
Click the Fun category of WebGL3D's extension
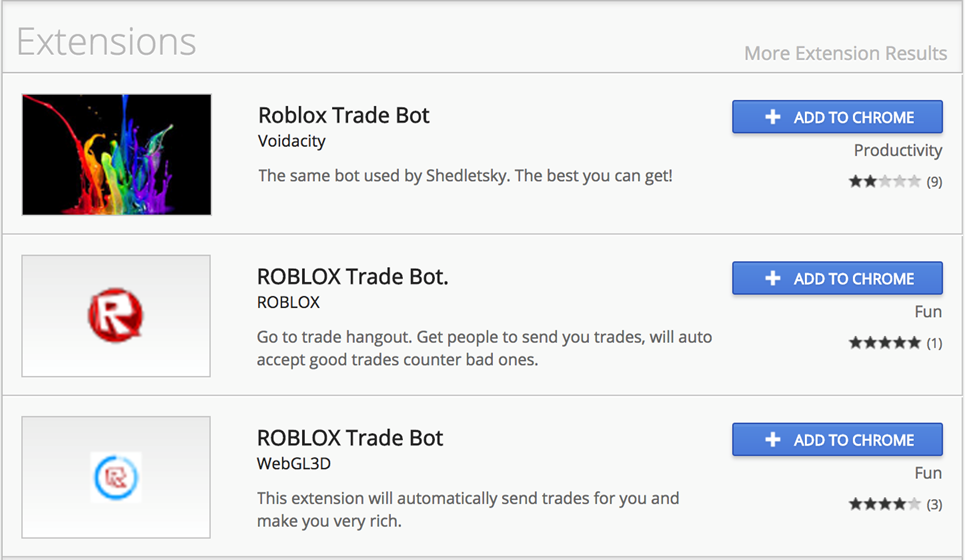(927, 473)
